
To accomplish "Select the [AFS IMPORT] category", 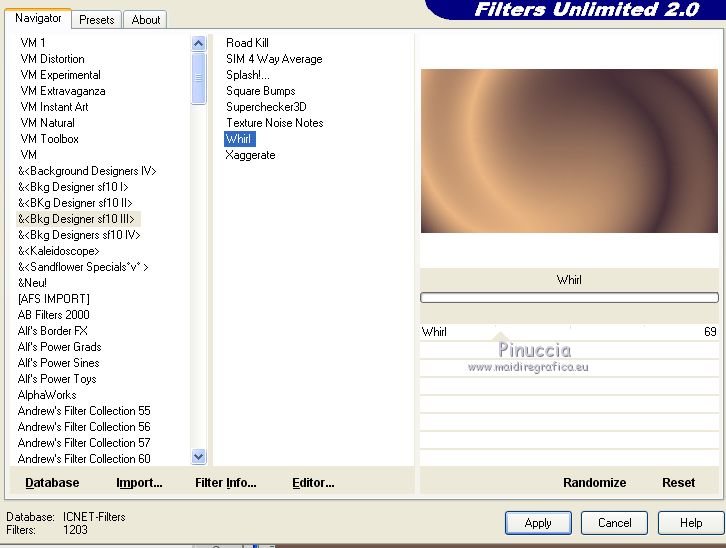I will [53, 299].
